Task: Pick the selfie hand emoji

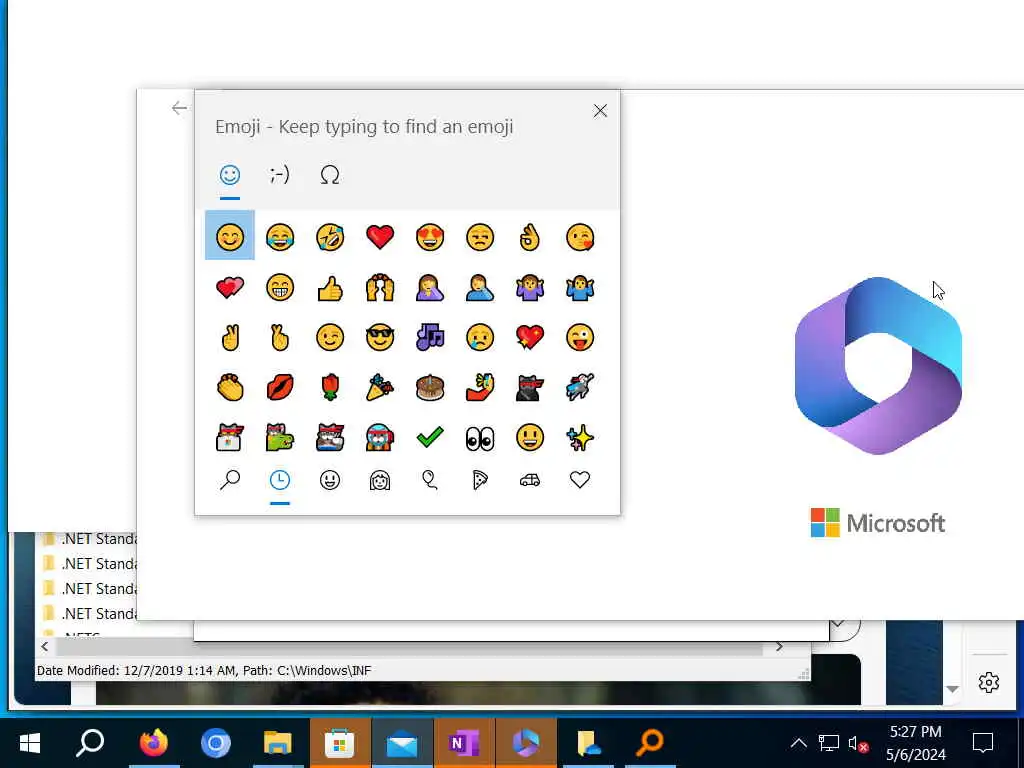Action: (480, 388)
